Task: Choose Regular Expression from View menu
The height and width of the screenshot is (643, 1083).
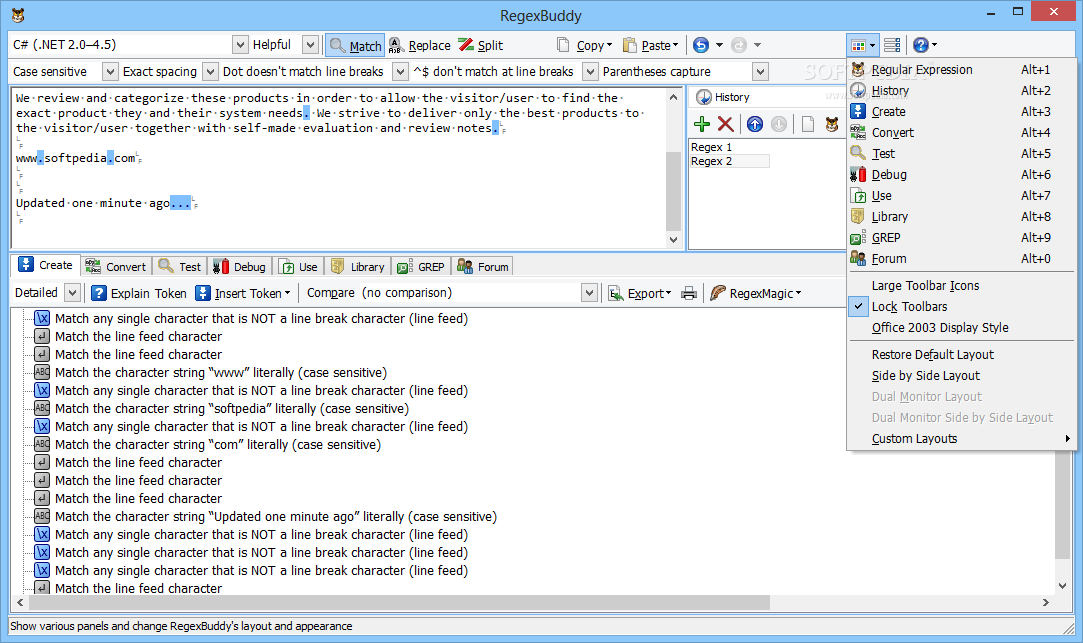Action: (x=961, y=70)
